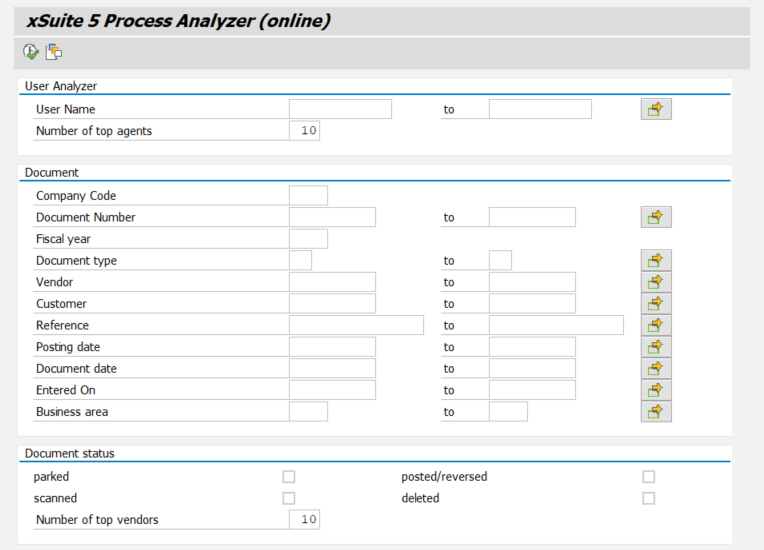Click the Business area from field

click(x=308, y=412)
